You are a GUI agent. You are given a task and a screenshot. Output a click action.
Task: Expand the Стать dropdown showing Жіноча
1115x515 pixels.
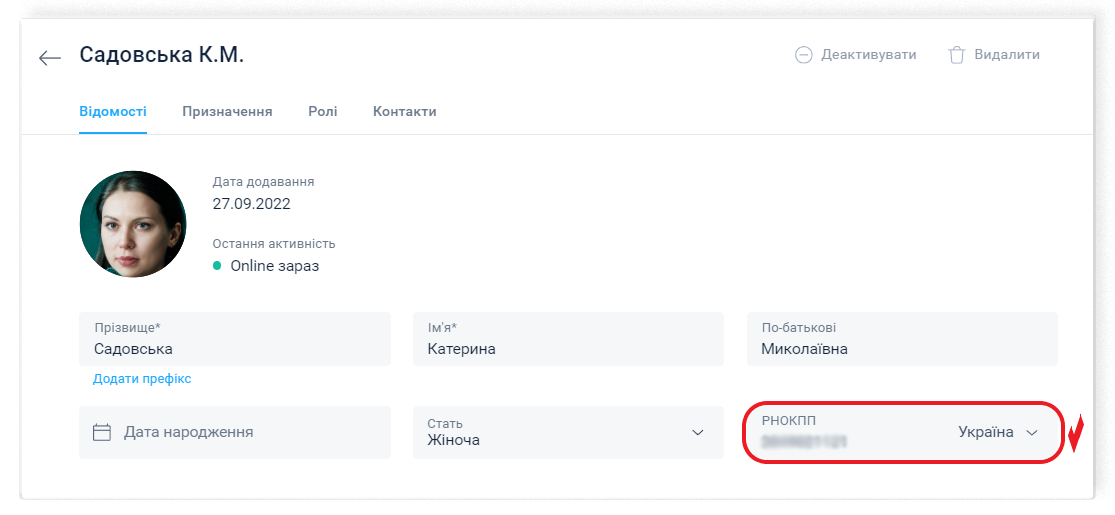coord(697,432)
